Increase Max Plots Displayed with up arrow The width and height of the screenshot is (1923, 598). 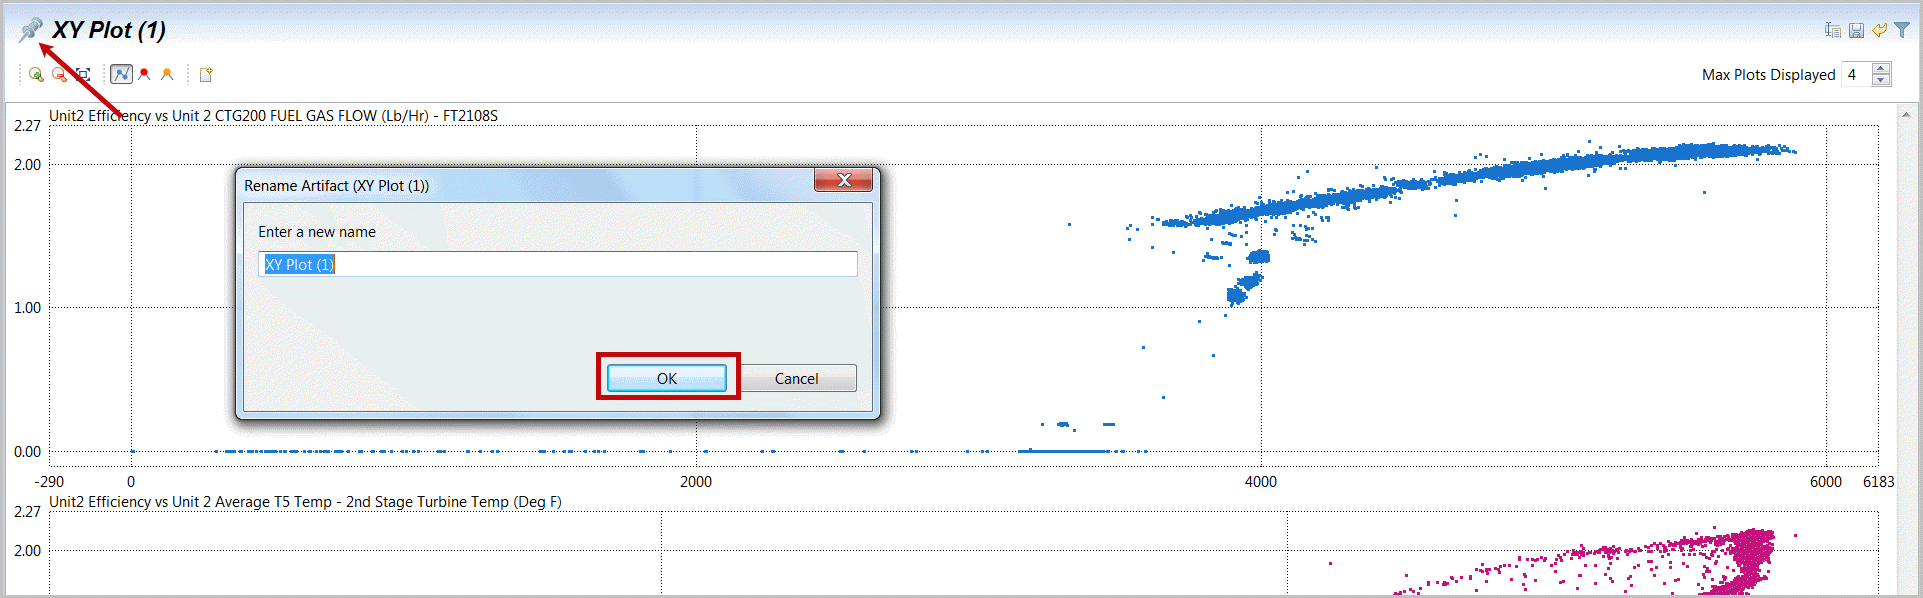[x=1881, y=69]
